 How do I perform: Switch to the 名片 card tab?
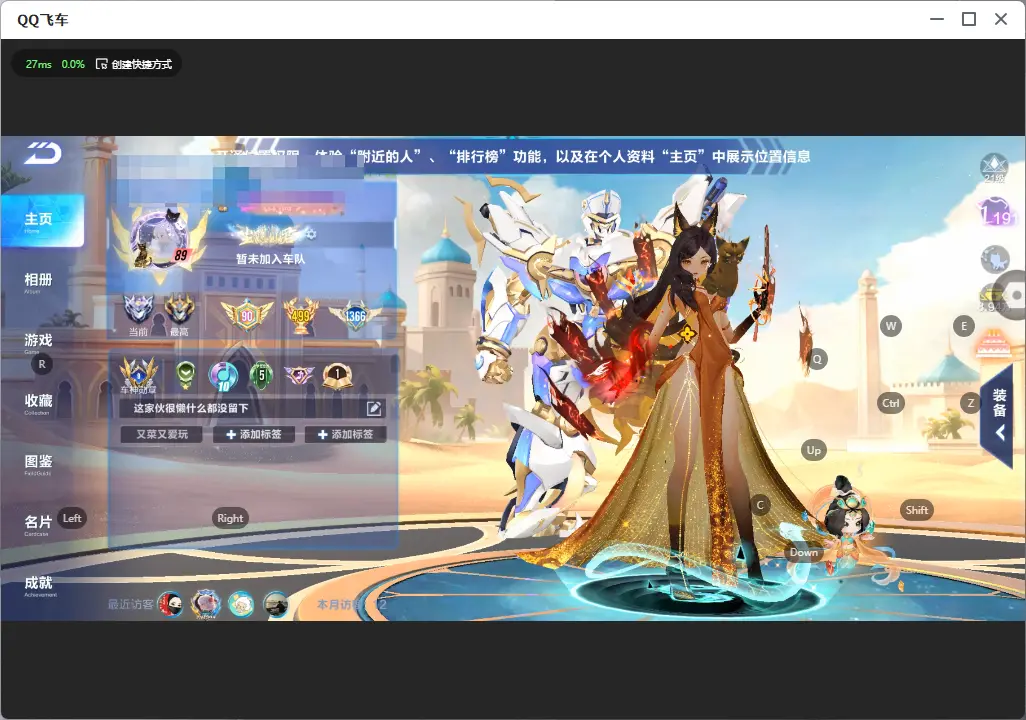[38, 524]
